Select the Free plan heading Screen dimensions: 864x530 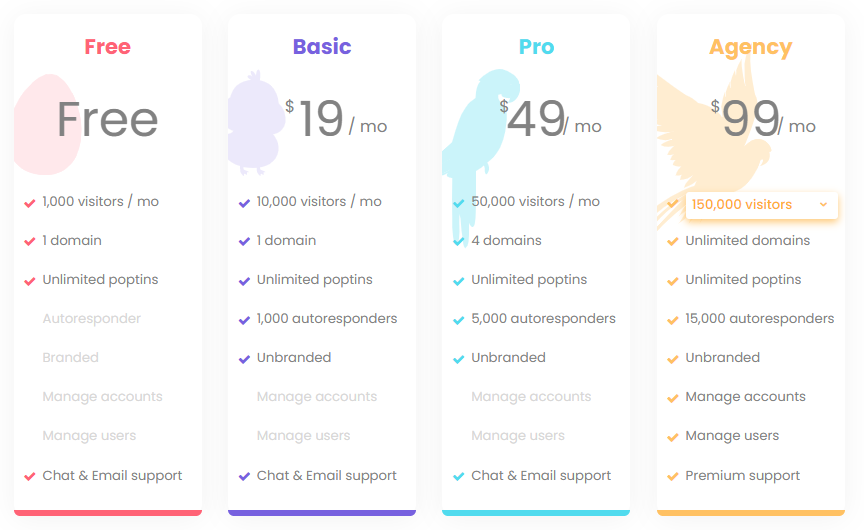pyautogui.click(x=107, y=47)
